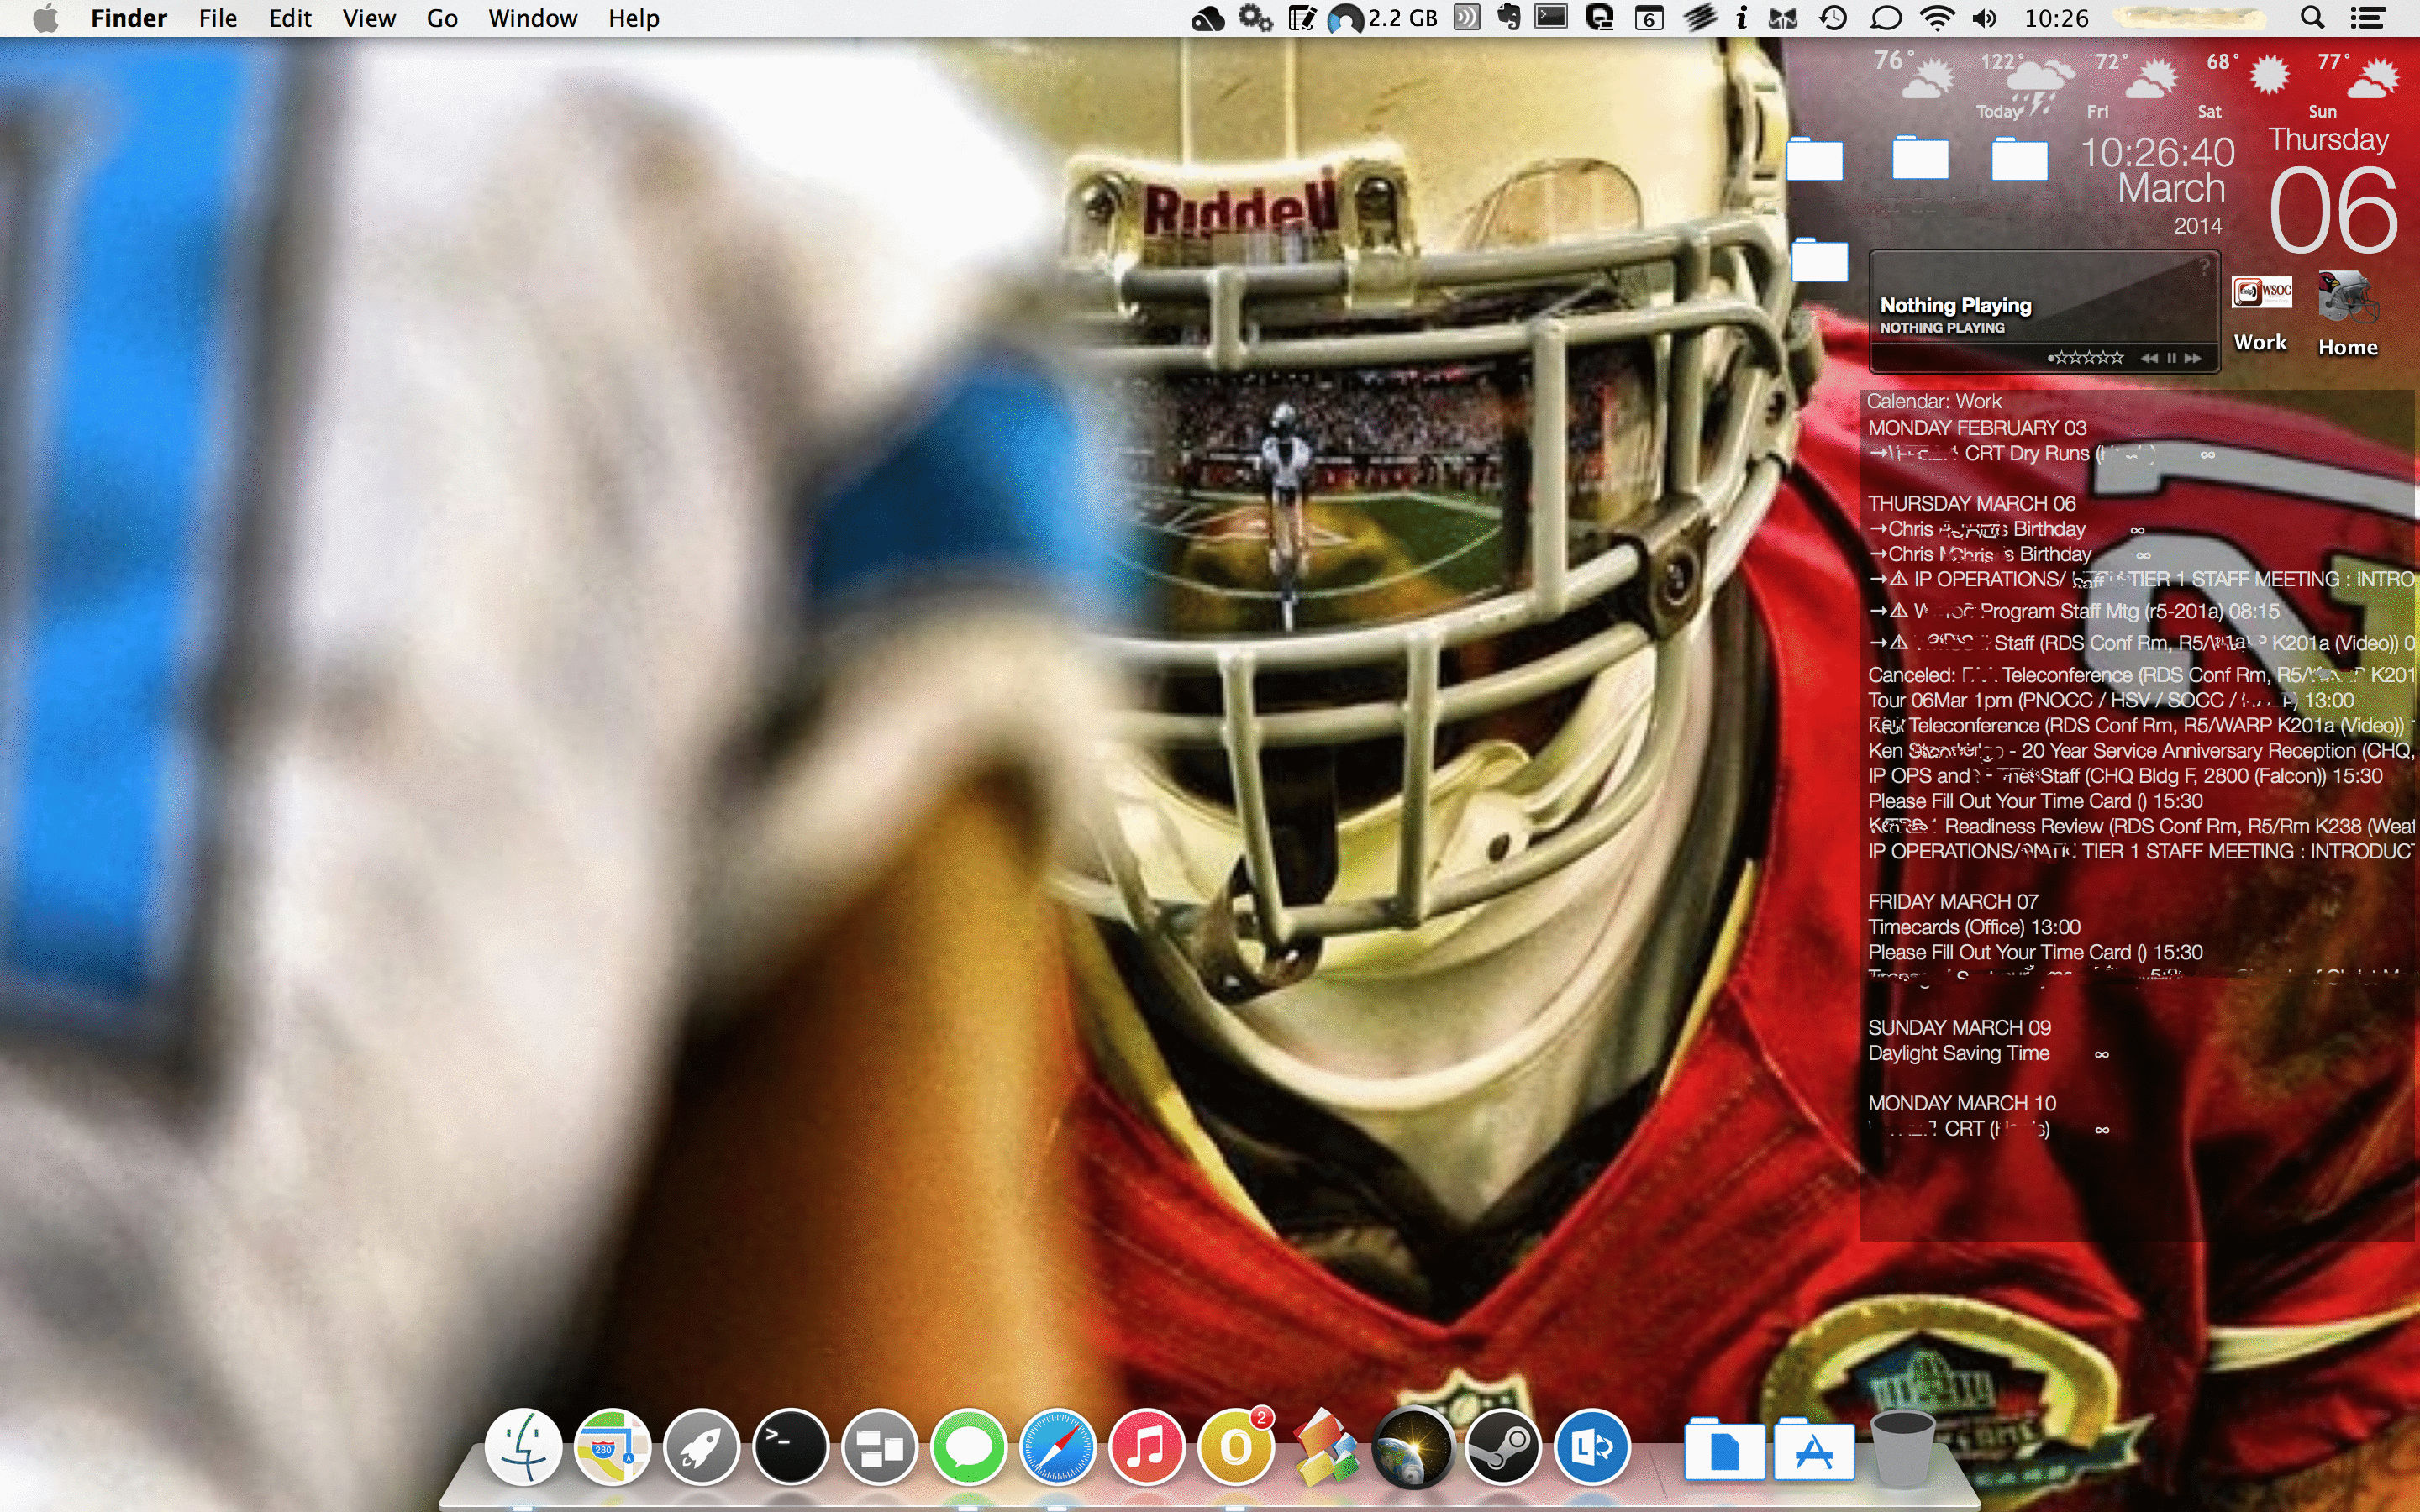Open the Time Machine menu bar icon
Screen dimensions: 2420x1512
pyautogui.click(x=1833, y=18)
